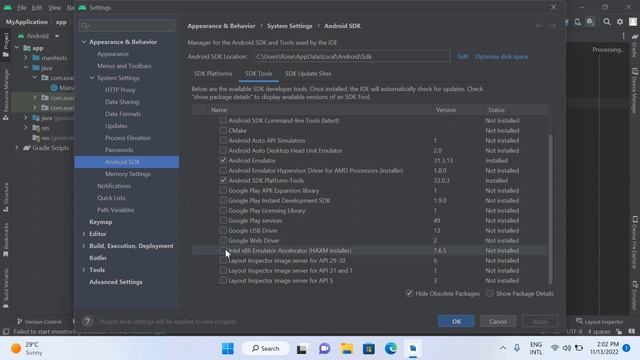Click the SDK tools list vertical scrollbar
Screen dimensions: 640x360
550,208
